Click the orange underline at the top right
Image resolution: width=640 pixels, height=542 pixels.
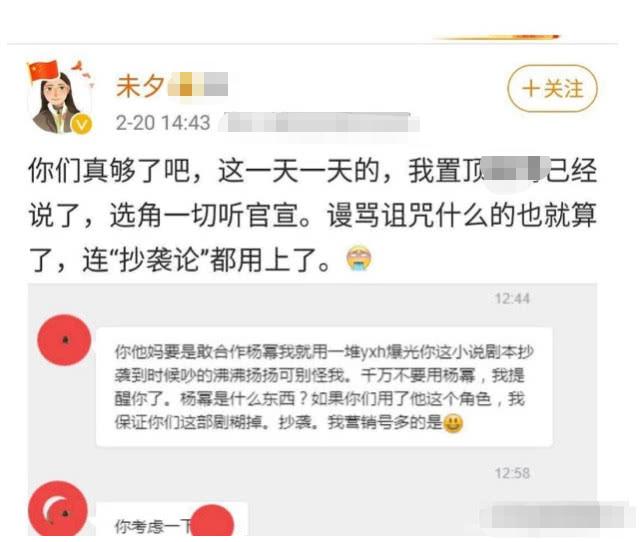click(496, 38)
